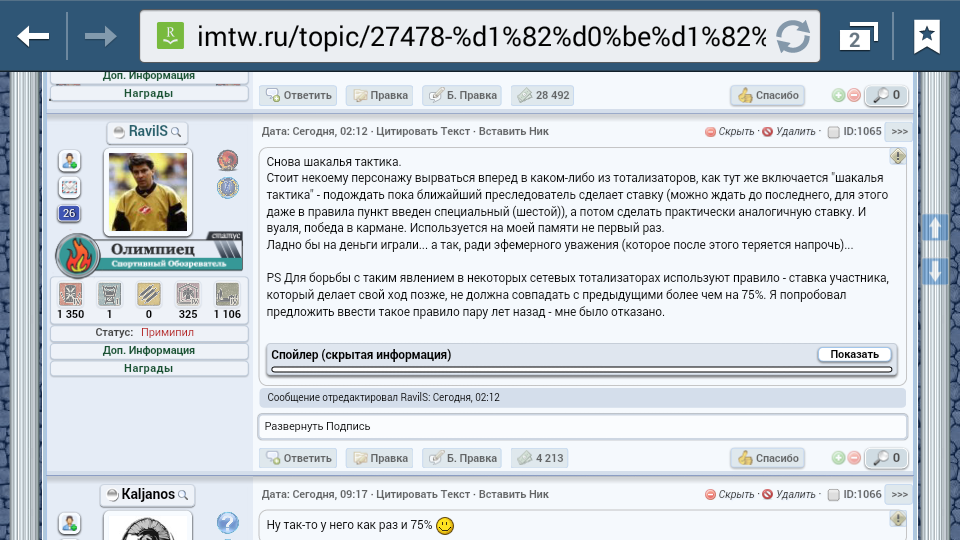This screenshot has height=540, width=960.
Task: Click stat icon above 1 350
Action: pos(70,294)
